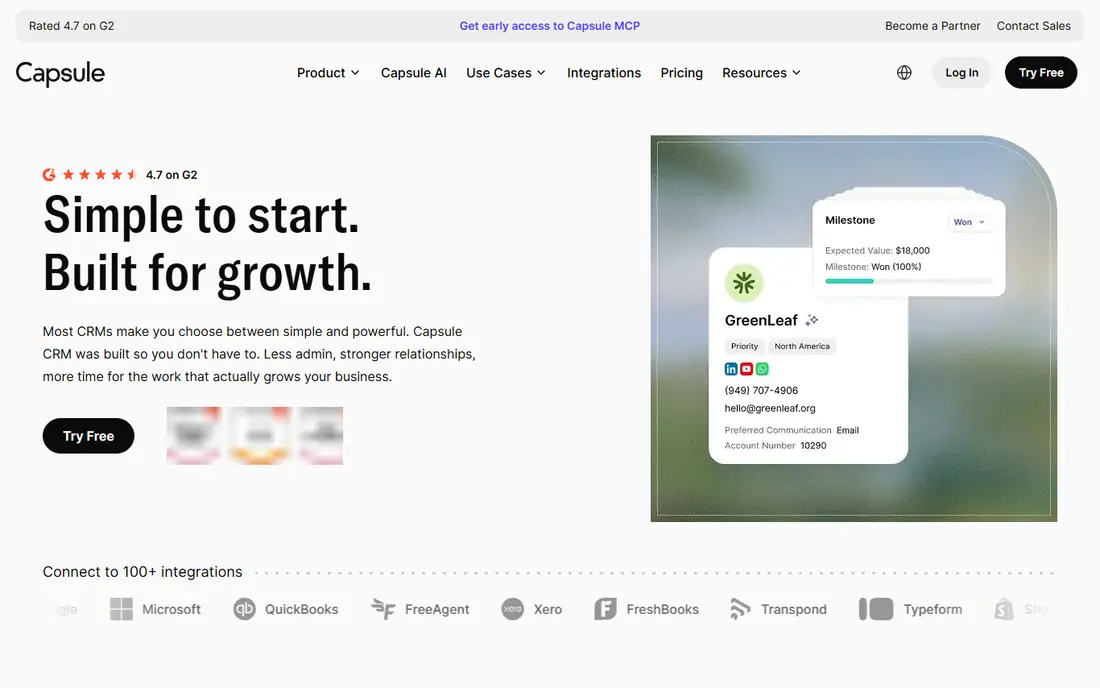Click the FreeAgent logo icon
Viewport: 1100px width, 688px height.
[383, 609]
